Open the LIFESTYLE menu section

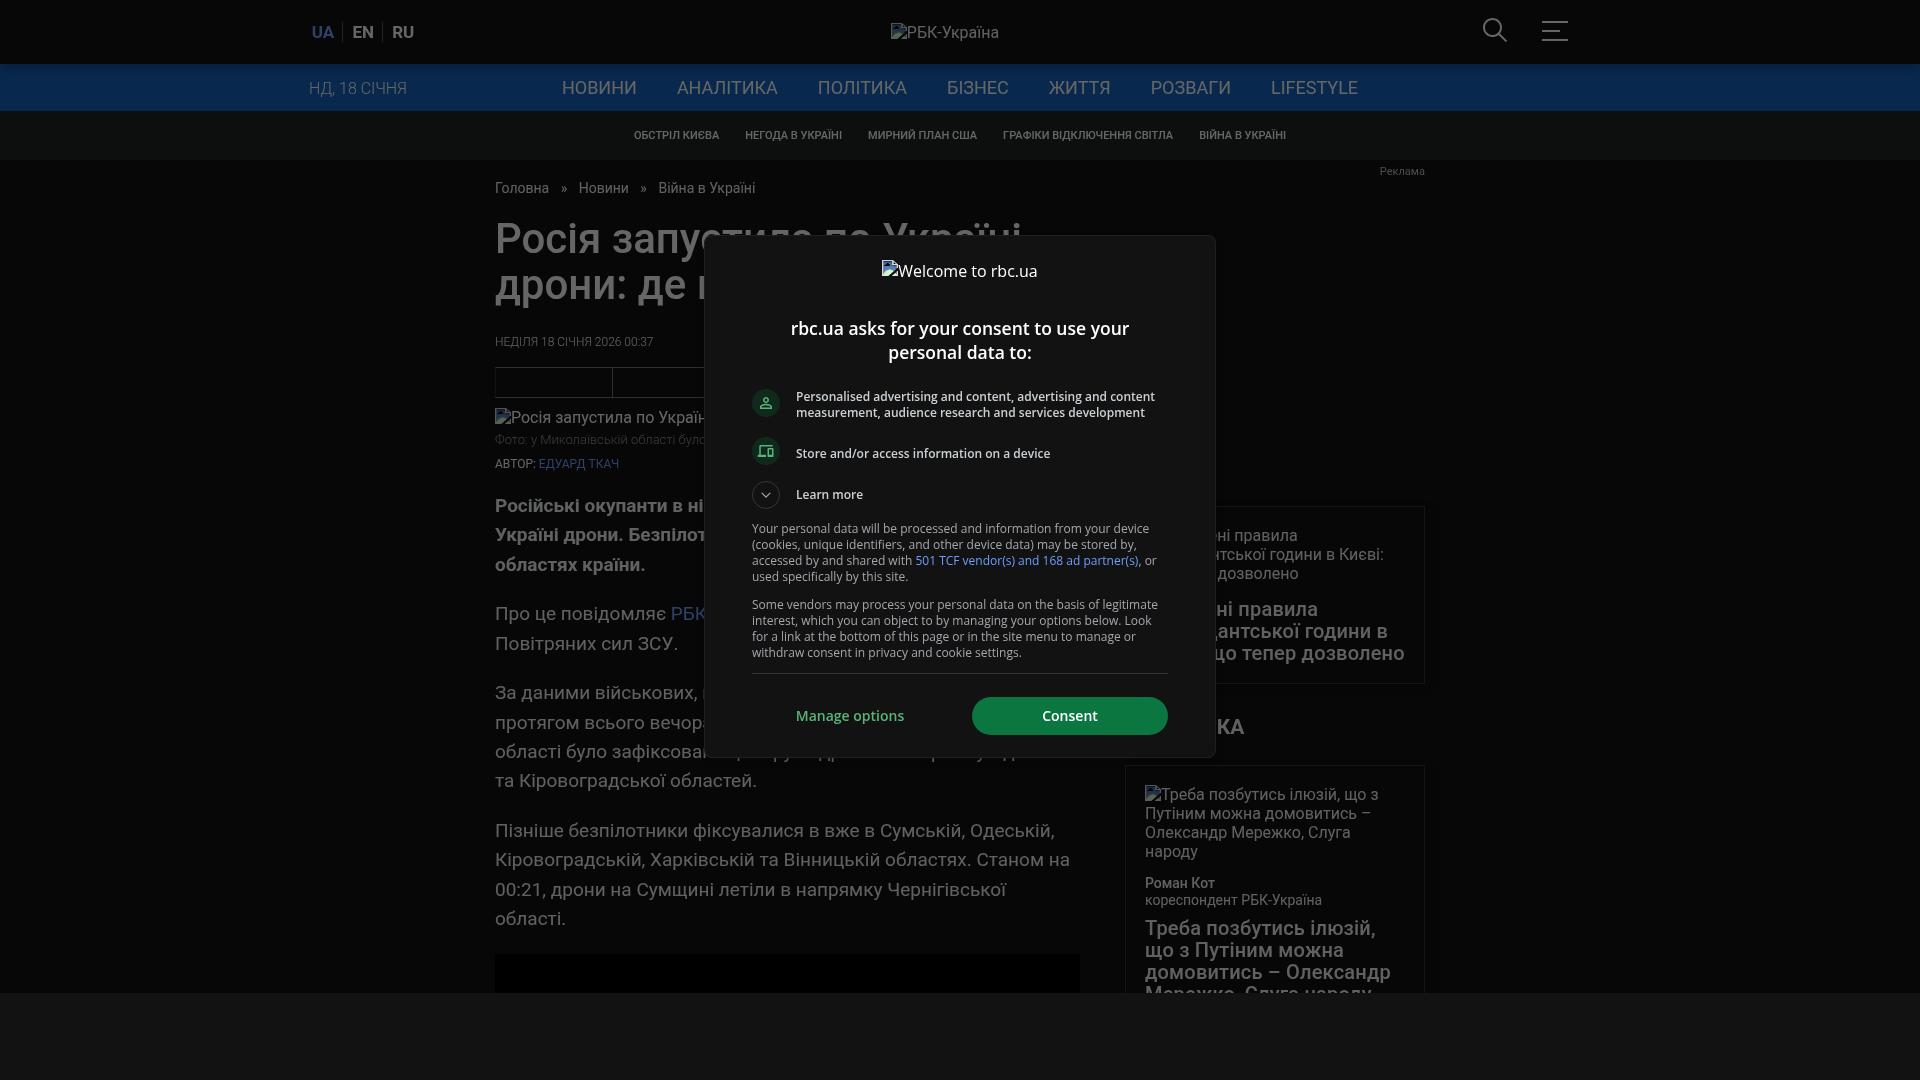coord(1313,88)
